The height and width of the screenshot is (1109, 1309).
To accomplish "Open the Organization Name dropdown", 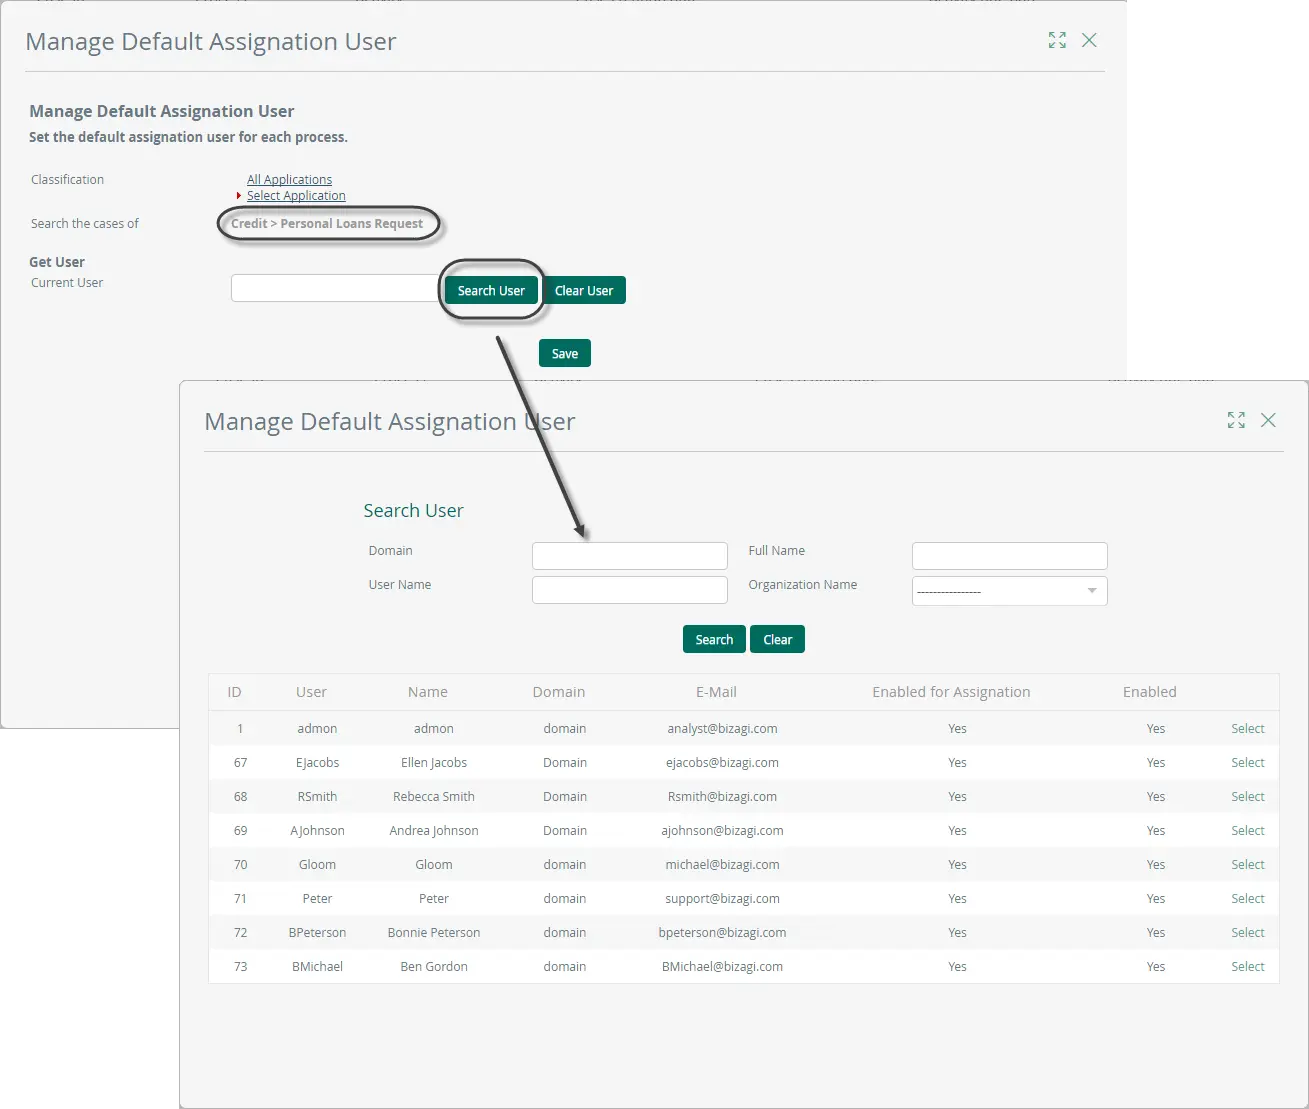I will pyautogui.click(x=1009, y=591).
